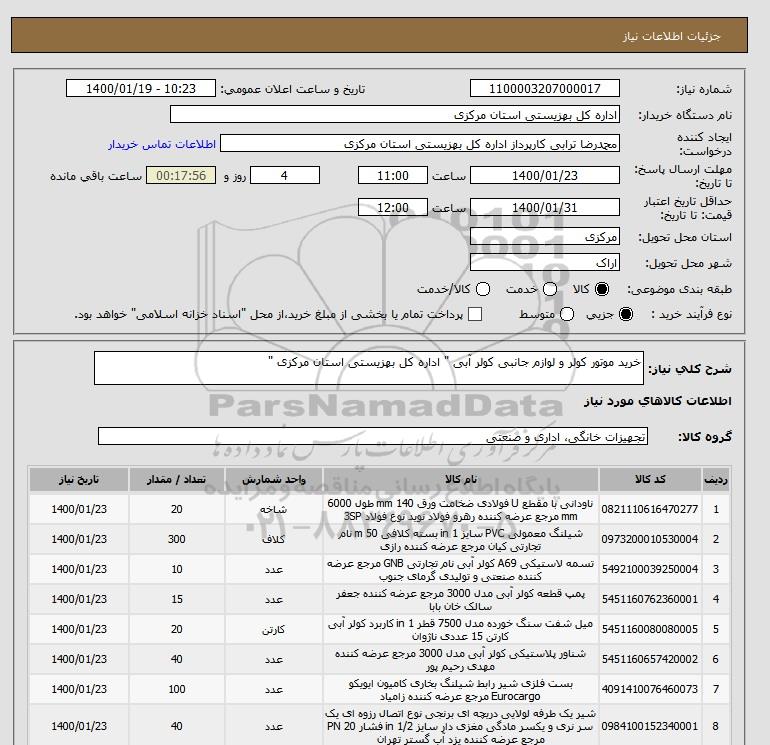This screenshot has width=770, height=745.
Task: Click the شیر یک طرفه لولایی item name
Action: 461,726
